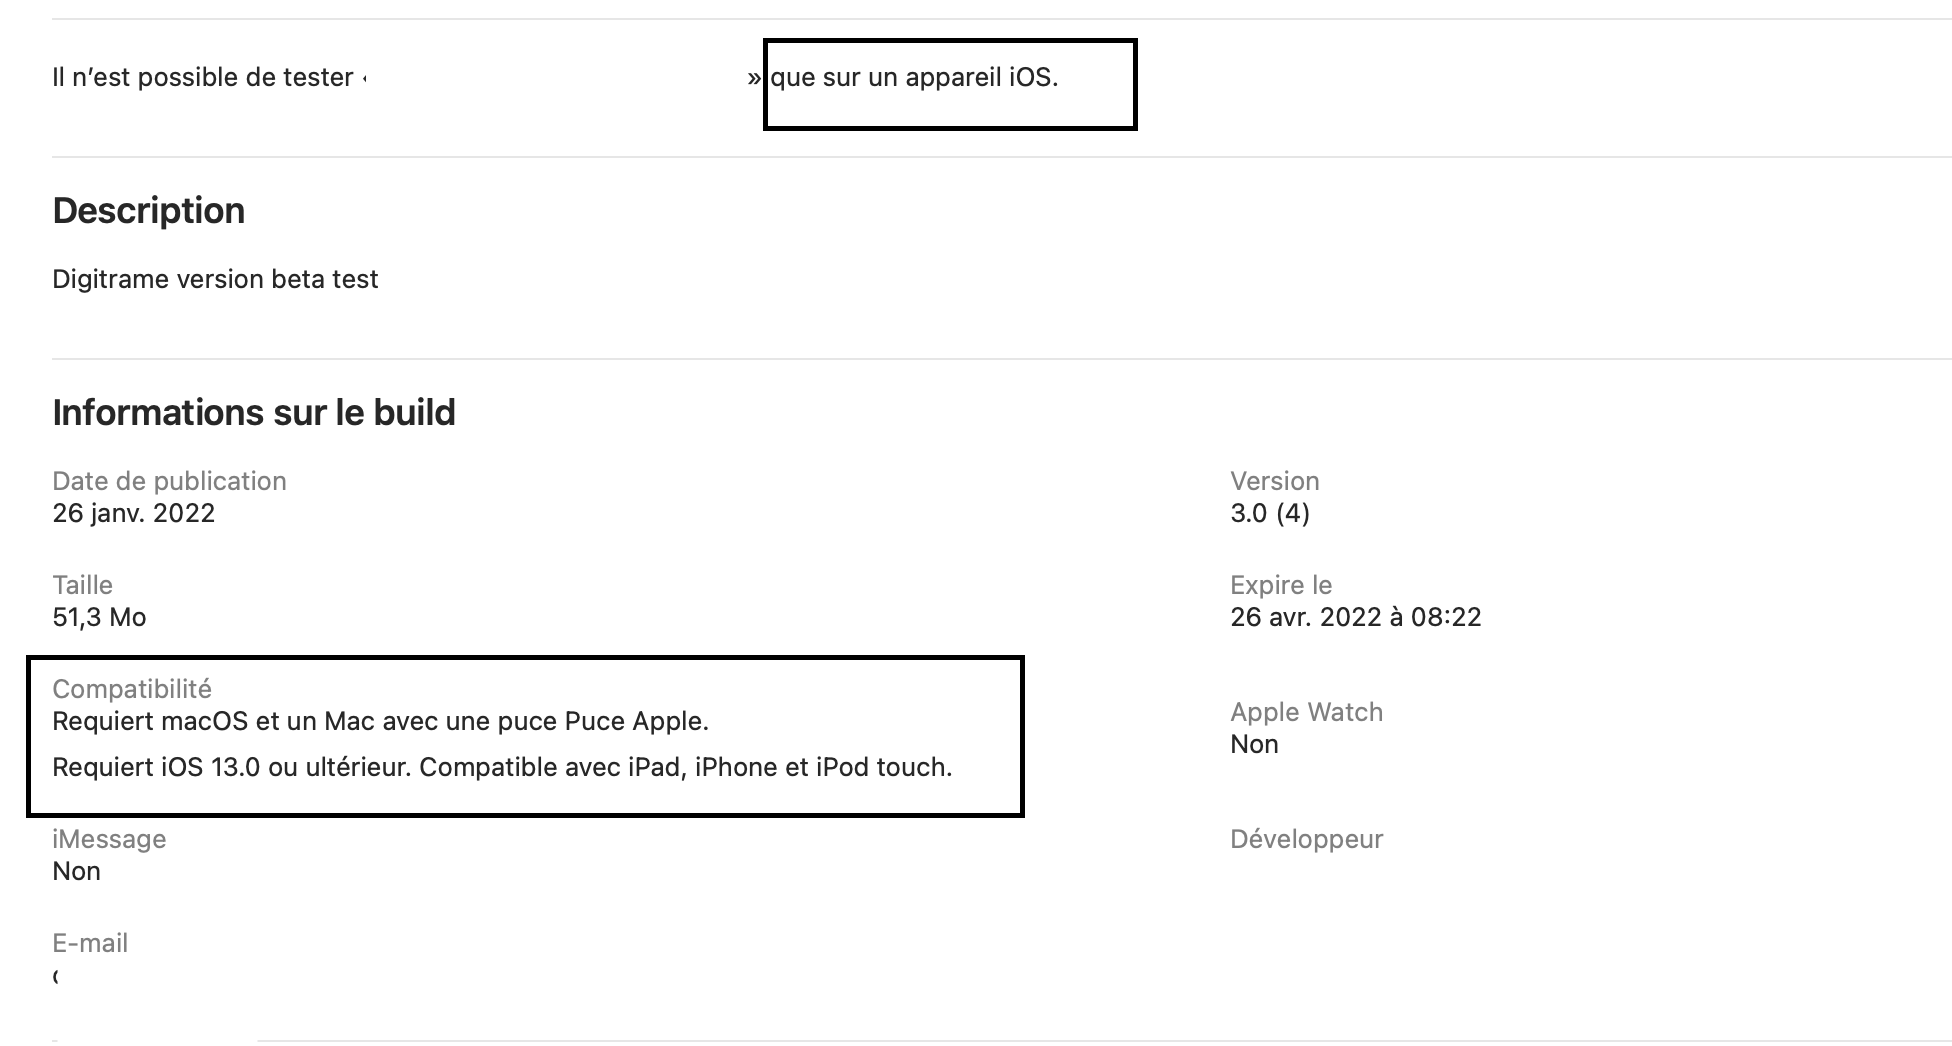The width and height of the screenshot is (1952, 1046).
Task: Click the "Requiert macOS et un Mac" line
Action: point(380,721)
